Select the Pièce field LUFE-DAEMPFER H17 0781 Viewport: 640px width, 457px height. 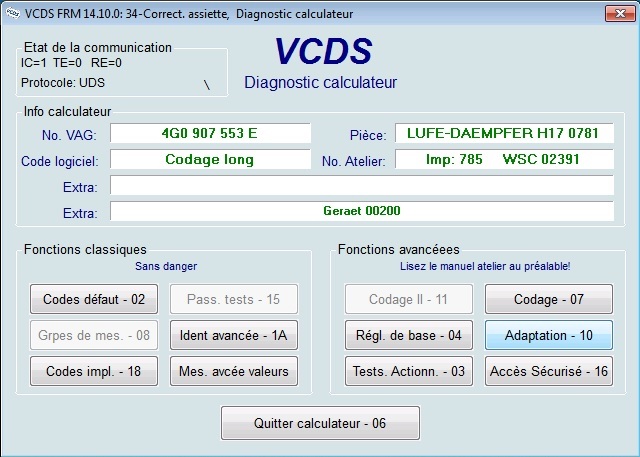pyautogui.click(x=504, y=133)
